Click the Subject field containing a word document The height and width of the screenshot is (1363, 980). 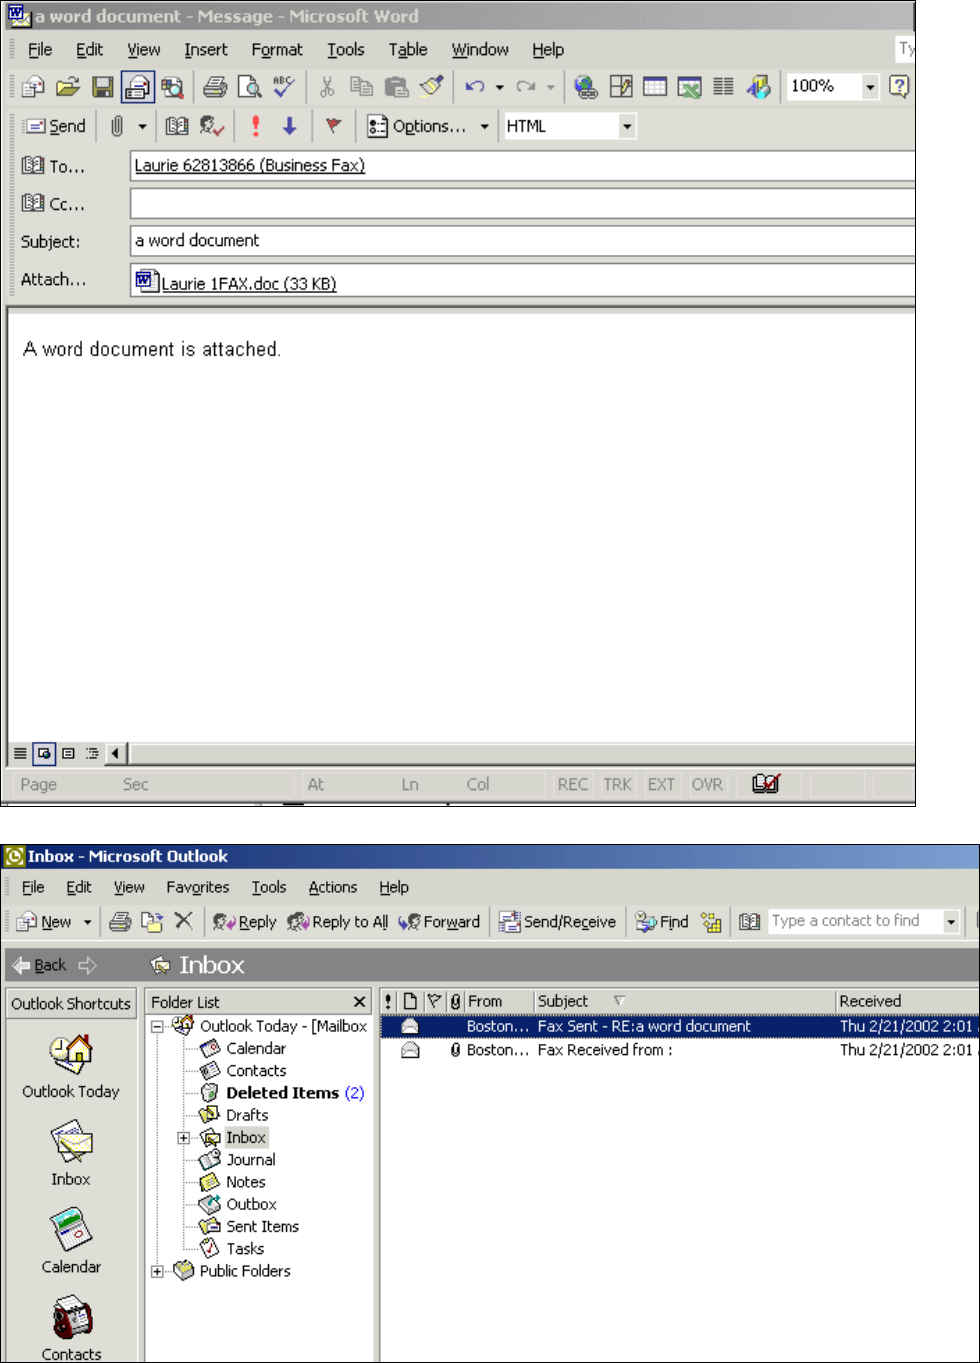(522, 241)
